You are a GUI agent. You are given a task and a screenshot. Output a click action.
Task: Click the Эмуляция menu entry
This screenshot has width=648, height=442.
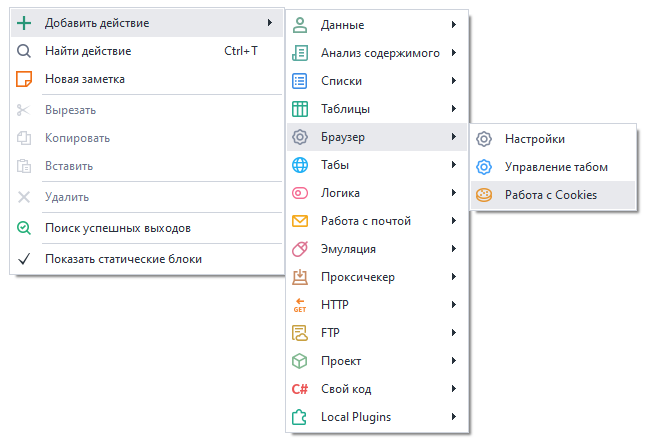348,249
